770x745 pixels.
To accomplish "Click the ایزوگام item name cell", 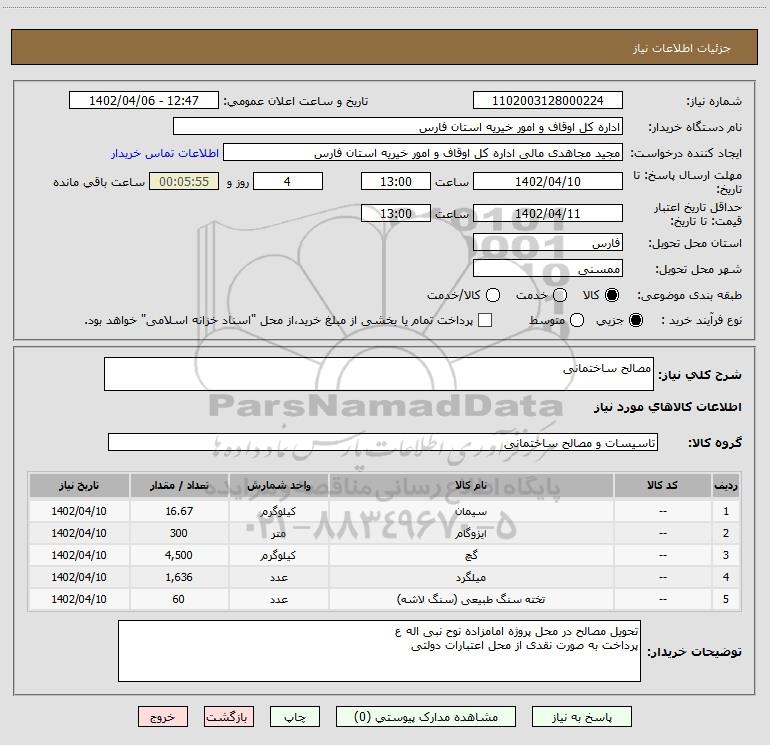I will (471, 533).
